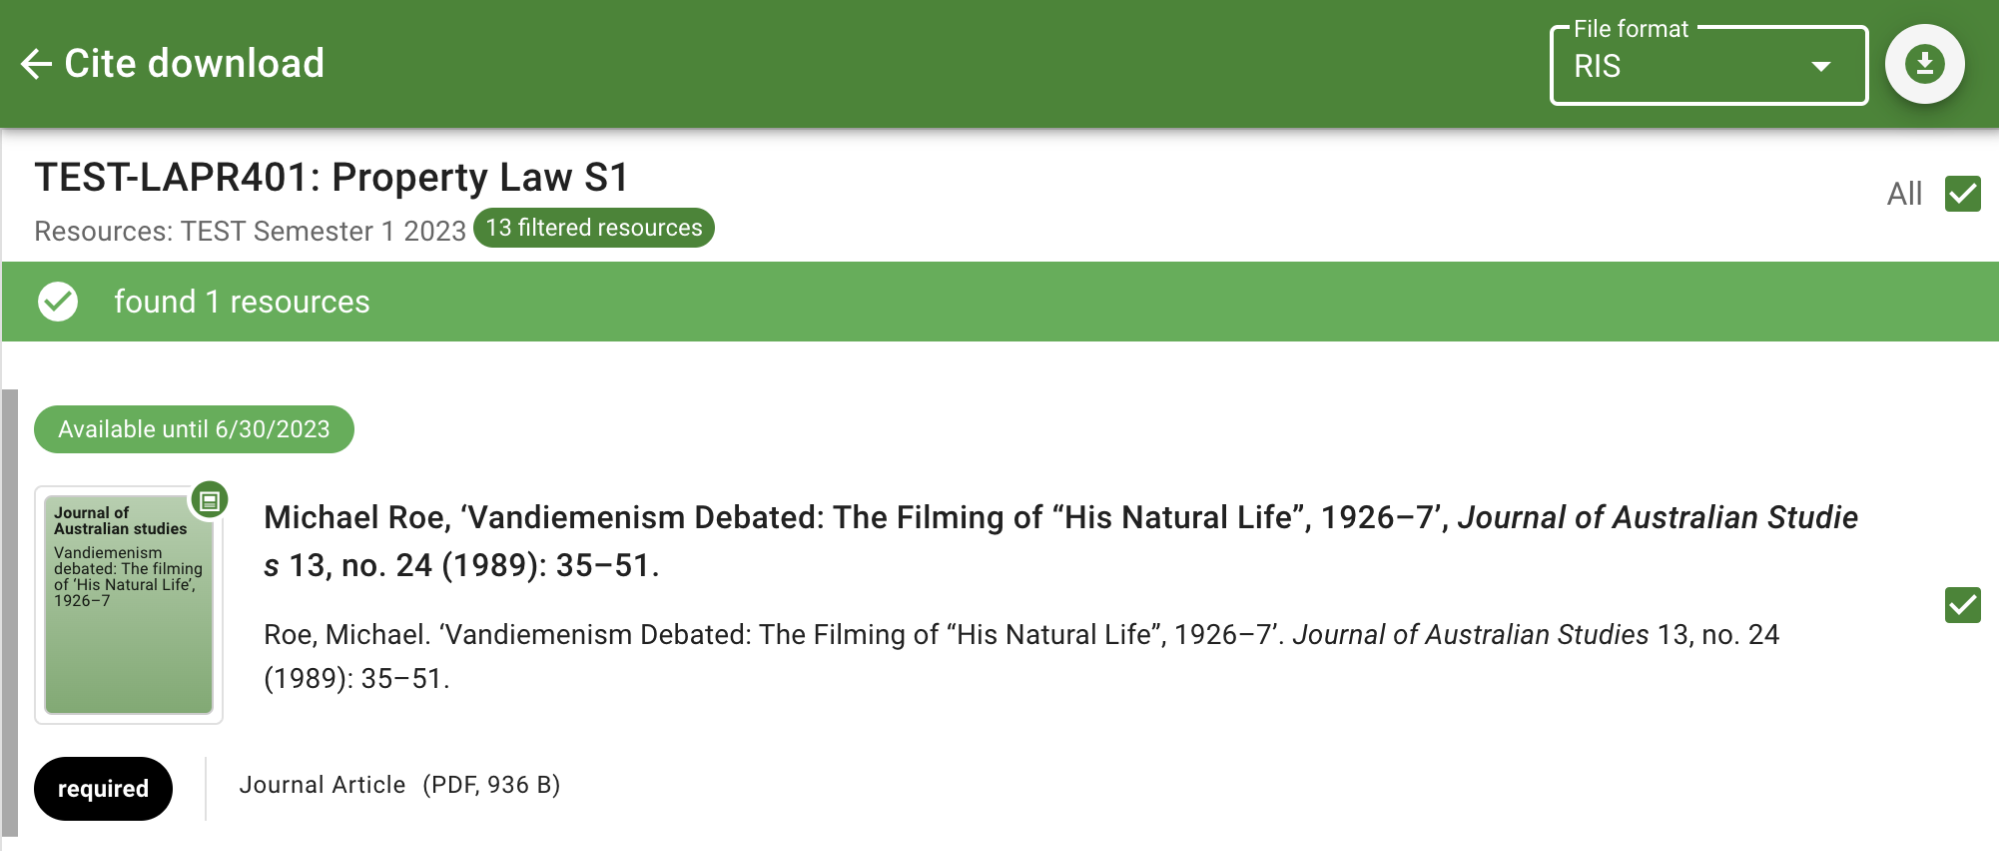
Task: Click the 13 filtered resources chip
Action: pos(594,228)
